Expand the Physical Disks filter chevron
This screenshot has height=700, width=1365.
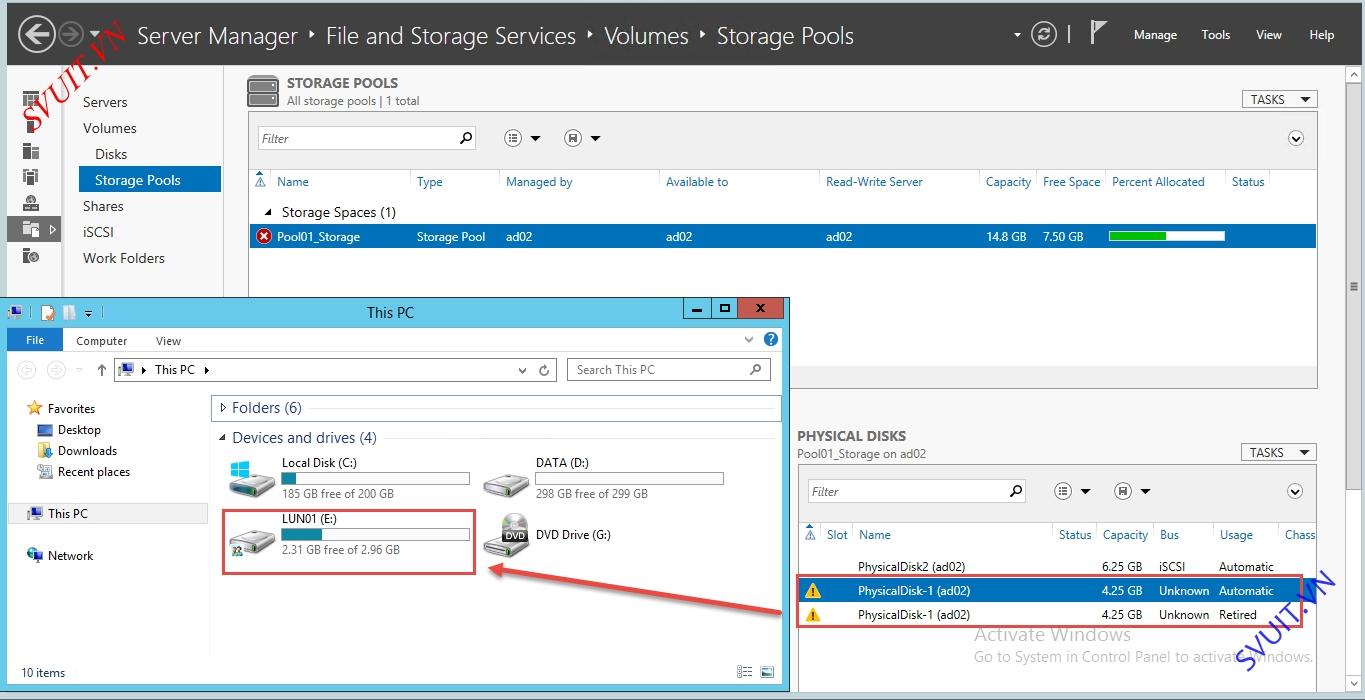coord(1296,491)
